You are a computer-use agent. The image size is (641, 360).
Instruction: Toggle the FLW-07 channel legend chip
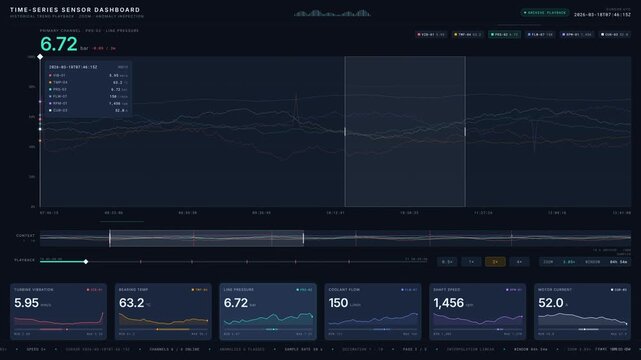[540, 35]
